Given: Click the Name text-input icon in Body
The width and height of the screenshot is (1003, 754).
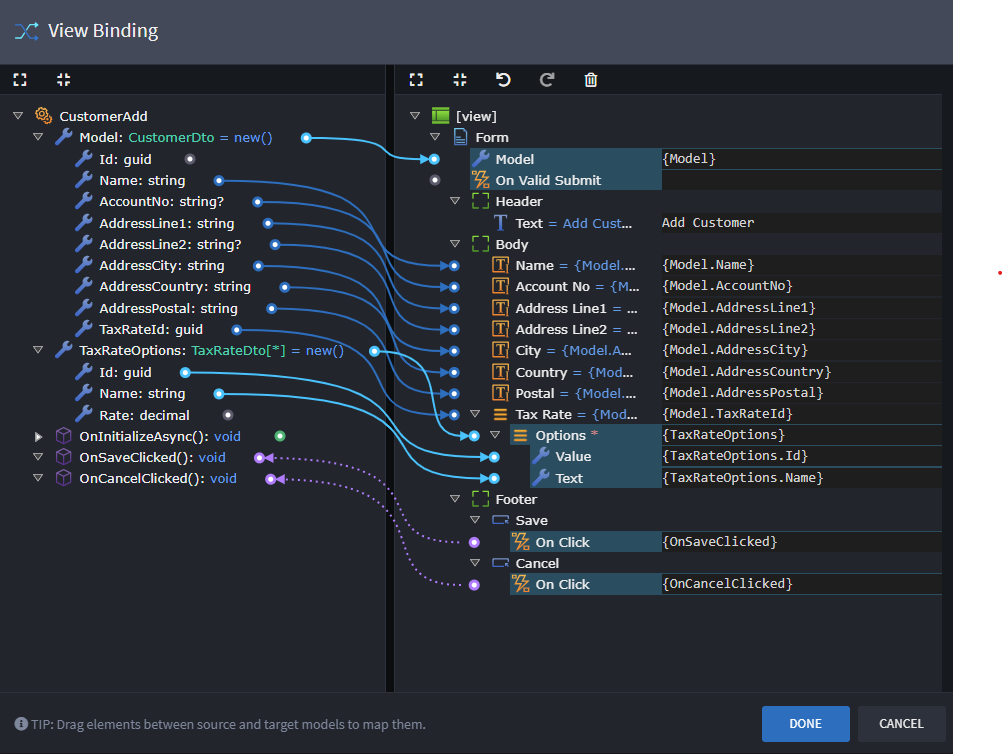Looking at the screenshot, I should 500,265.
